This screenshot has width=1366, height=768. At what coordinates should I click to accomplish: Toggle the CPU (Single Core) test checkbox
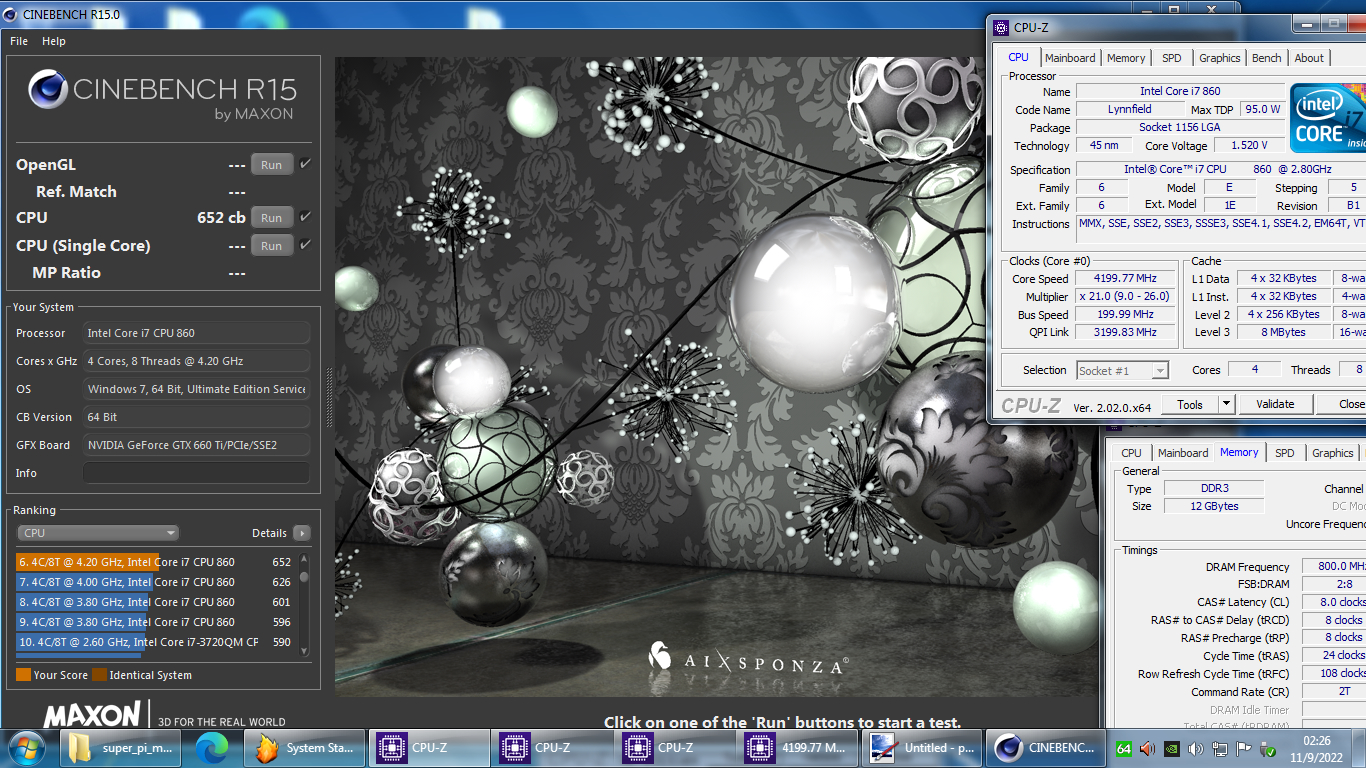pyautogui.click(x=305, y=245)
